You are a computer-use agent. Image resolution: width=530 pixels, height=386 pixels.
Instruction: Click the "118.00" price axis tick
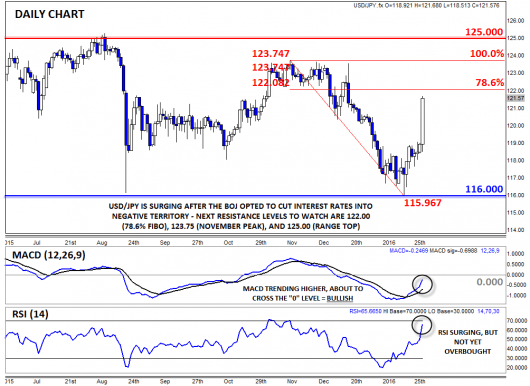pyautogui.click(x=515, y=160)
